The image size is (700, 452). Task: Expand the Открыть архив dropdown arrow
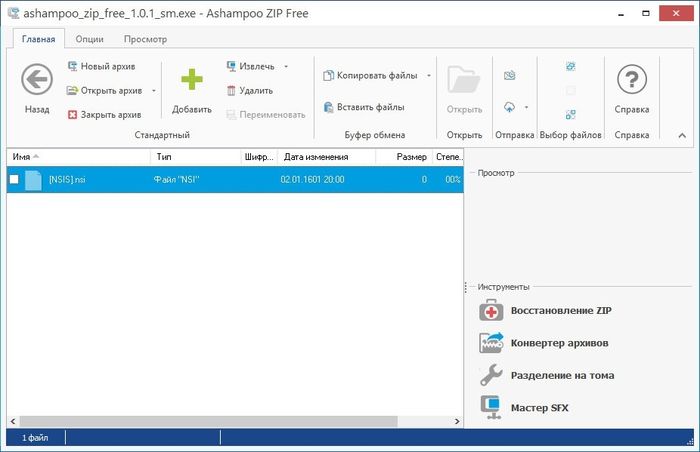click(x=154, y=91)
